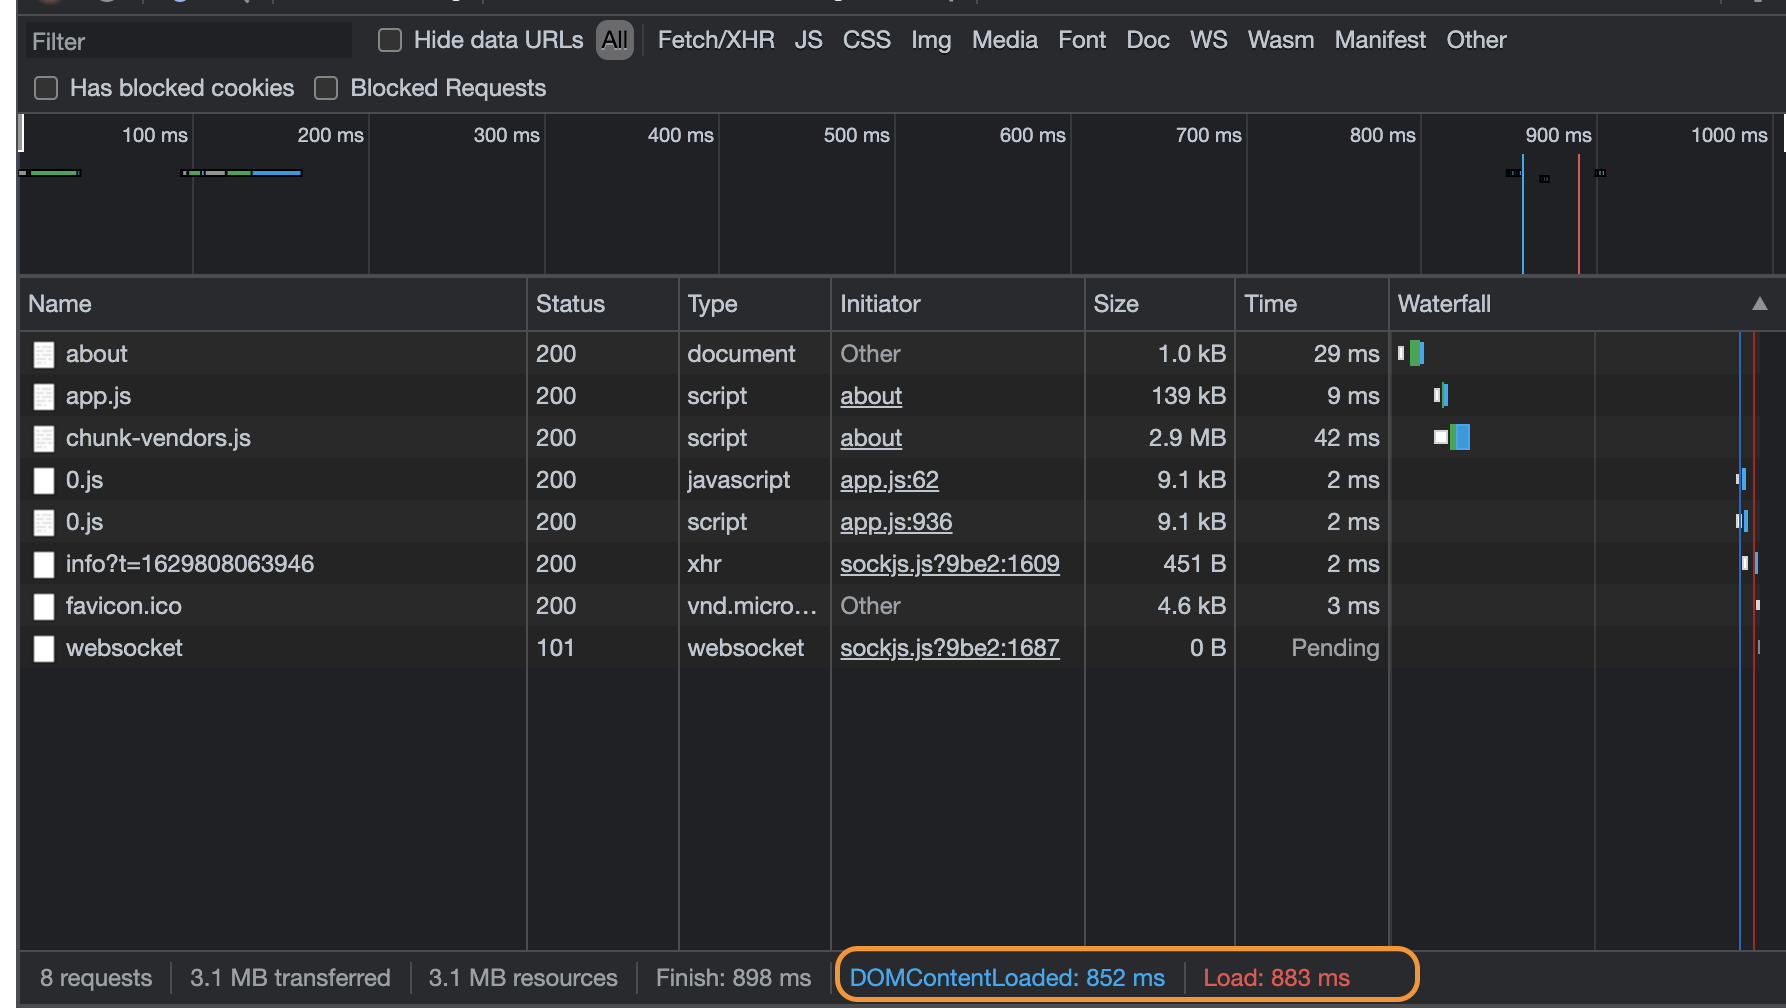This screenshot has height=1008, width=1786.
Task: Select the favicon.ico request row
Action: pyautogui.click(x=902, y=606)
